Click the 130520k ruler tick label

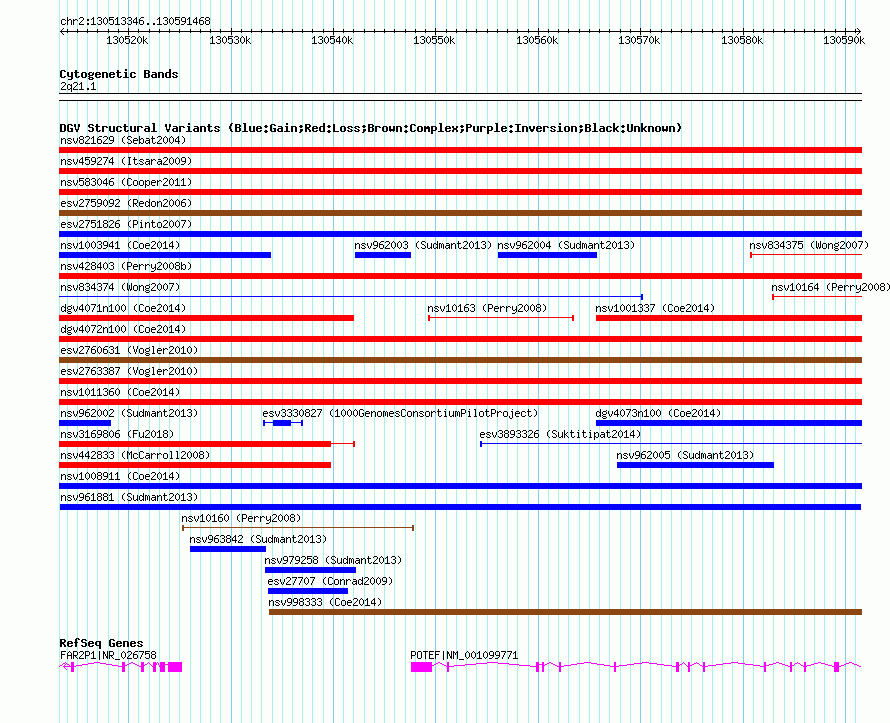(127, 40)
